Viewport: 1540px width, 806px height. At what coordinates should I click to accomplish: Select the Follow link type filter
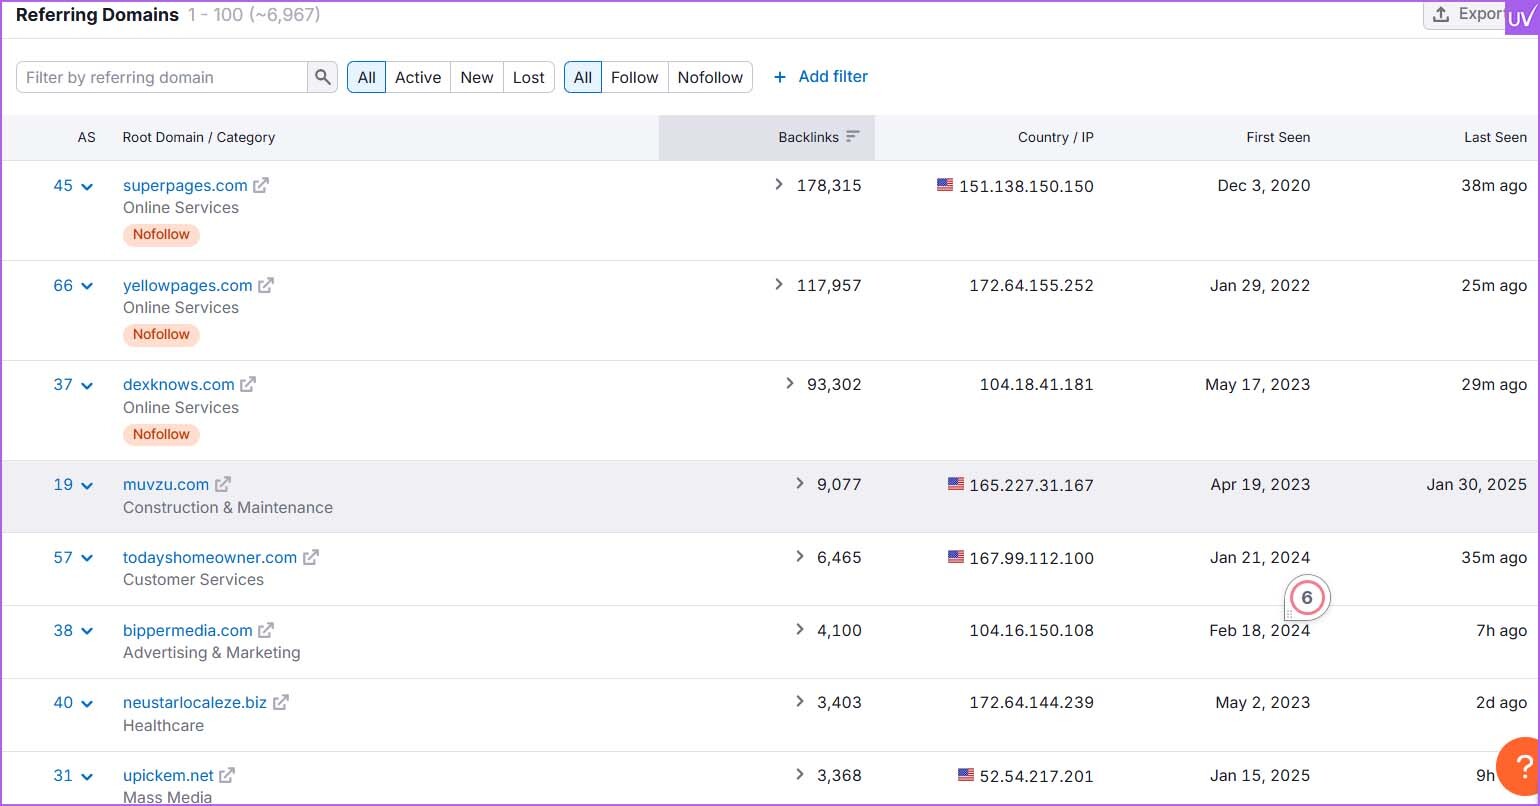(634, 77)
